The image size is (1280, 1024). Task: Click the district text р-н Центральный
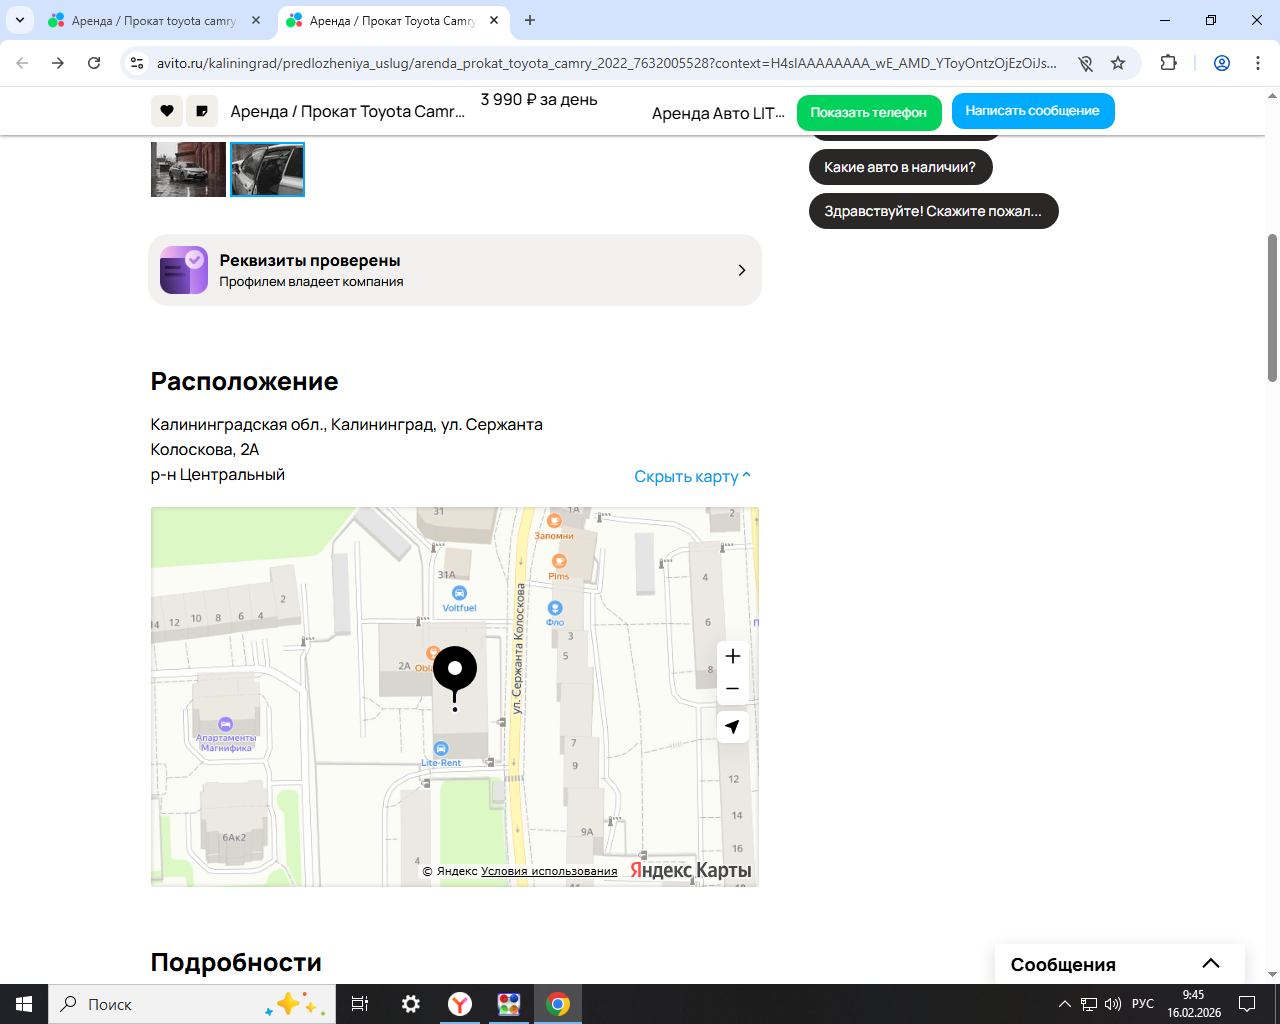pos(218,474)
